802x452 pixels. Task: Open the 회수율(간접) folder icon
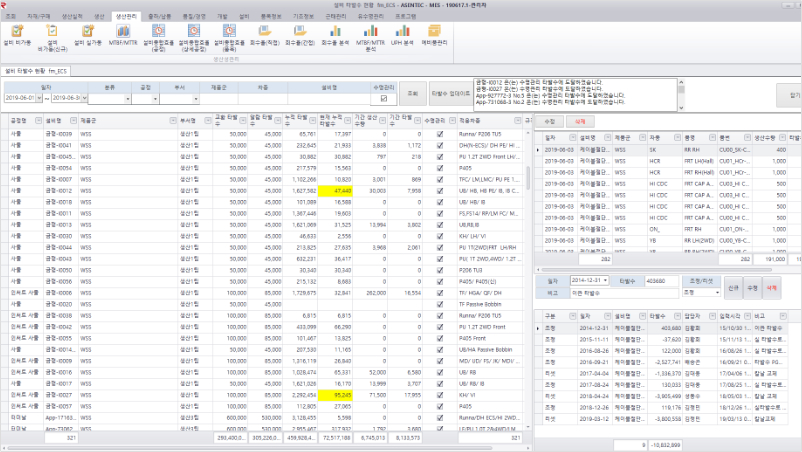tap(300, 32)
